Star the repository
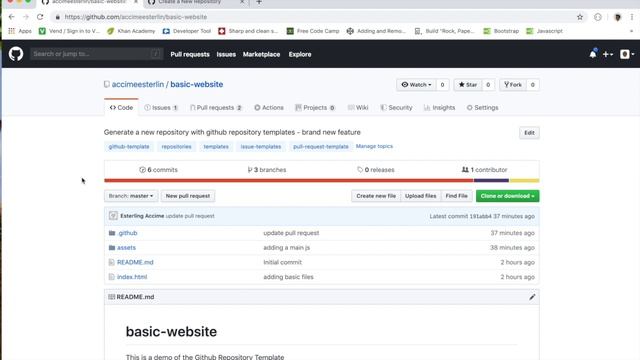The width and height of the screenshot is (640, 360). 468,84
